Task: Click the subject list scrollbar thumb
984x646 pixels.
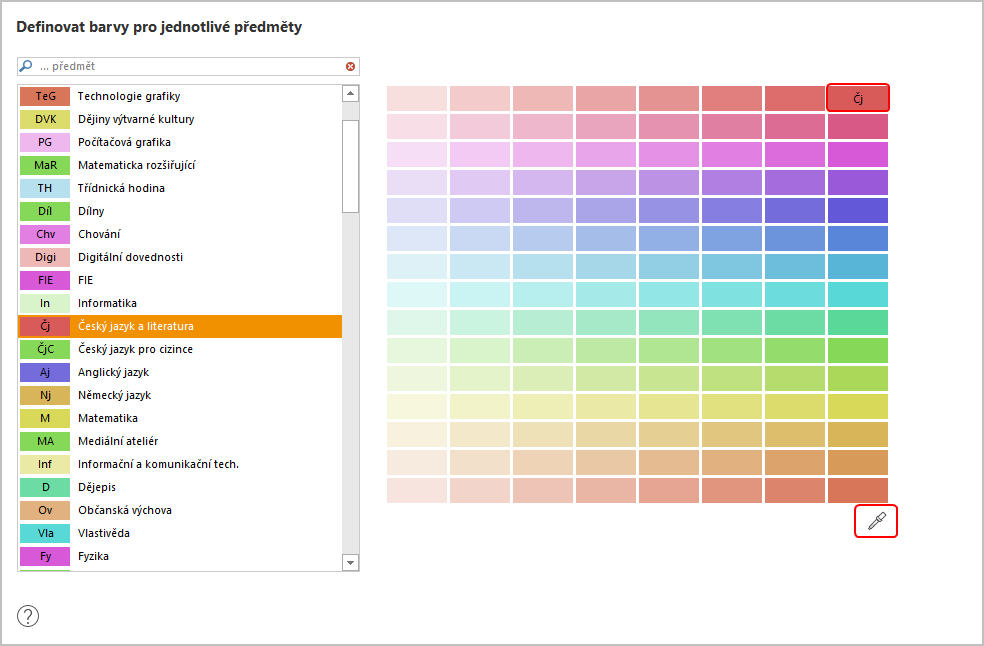Action: 351,166
